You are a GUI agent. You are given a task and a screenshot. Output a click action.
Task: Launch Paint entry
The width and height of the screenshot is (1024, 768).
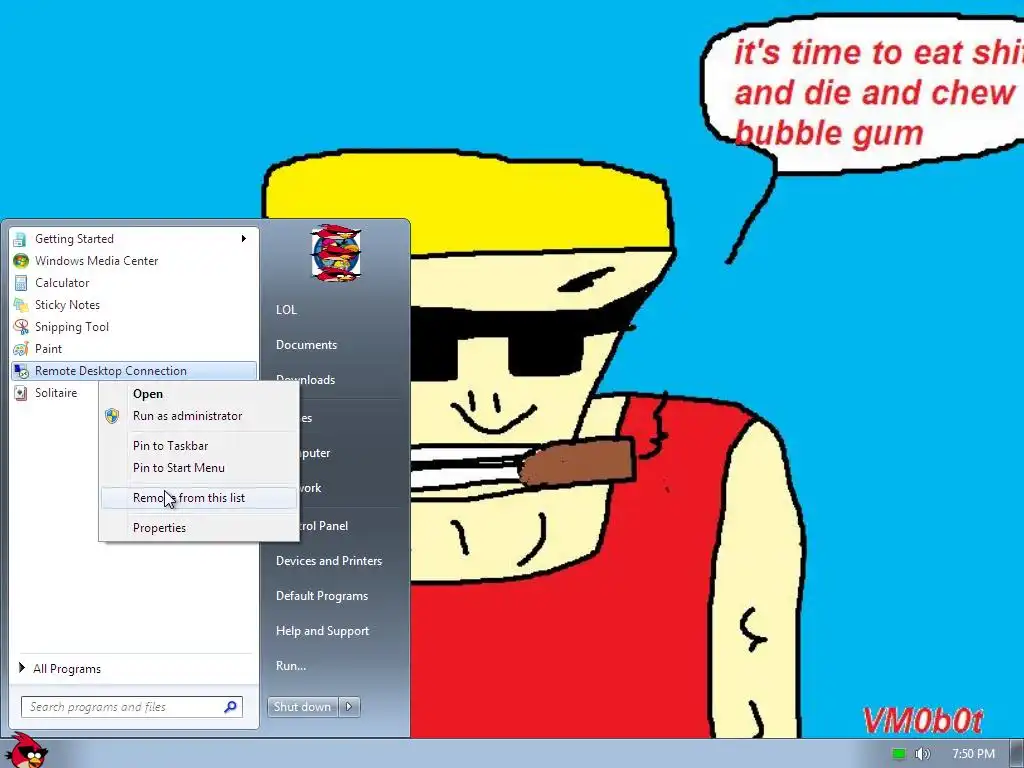[x=134, y=349]
